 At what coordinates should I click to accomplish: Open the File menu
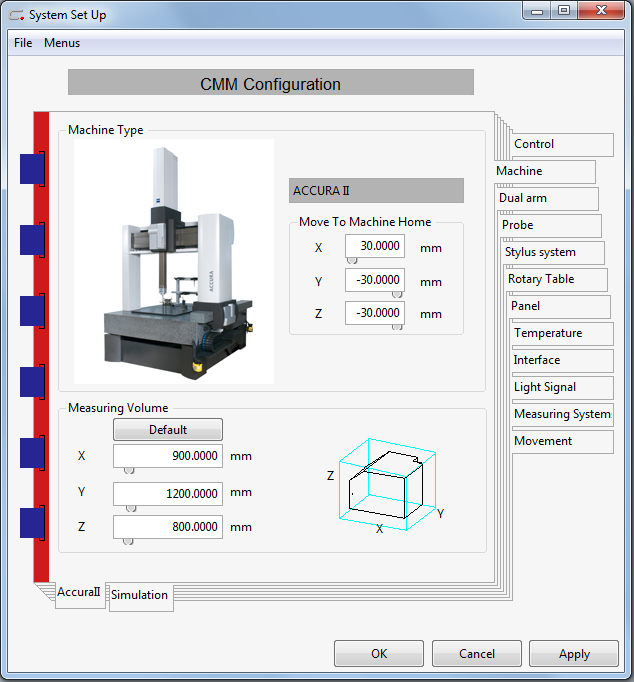[x=23, y=43]
